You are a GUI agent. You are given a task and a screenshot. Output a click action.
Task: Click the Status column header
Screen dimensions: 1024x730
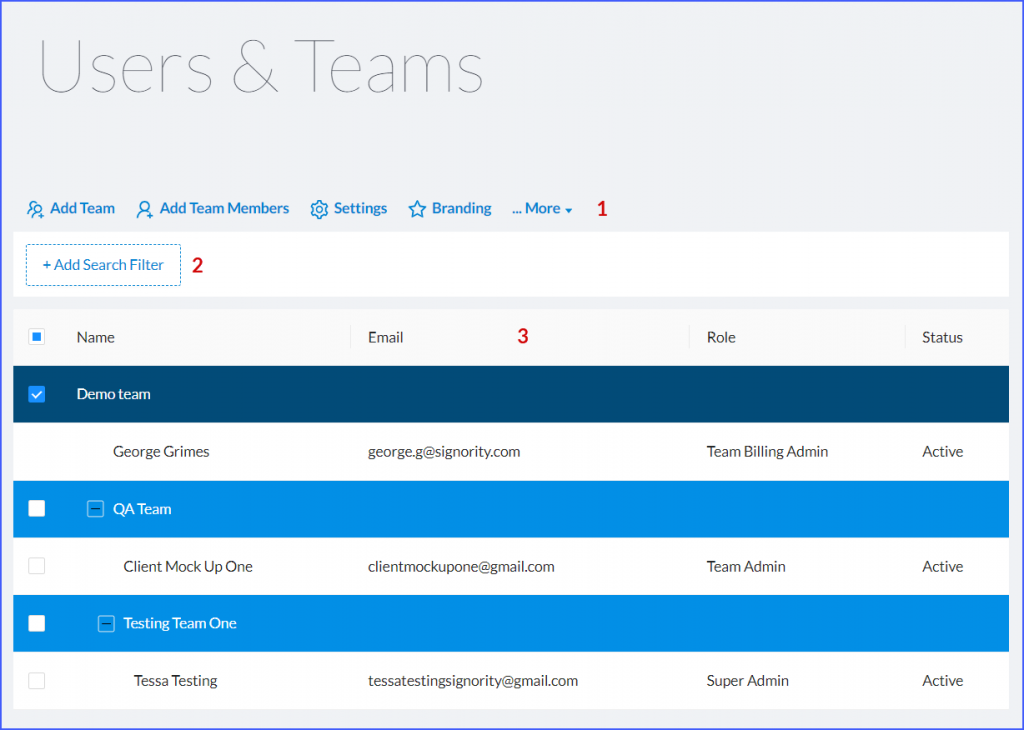(942, 337)
